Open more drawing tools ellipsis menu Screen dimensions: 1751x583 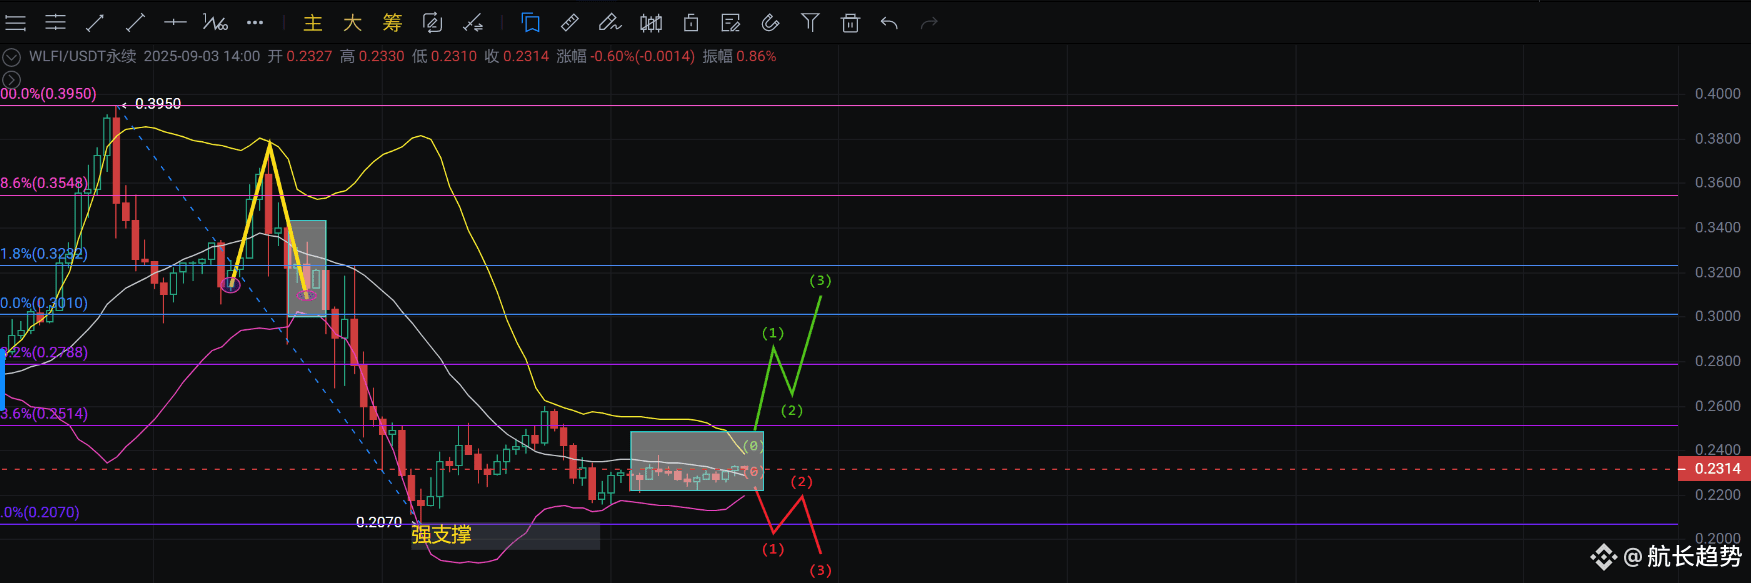[255, 22]
